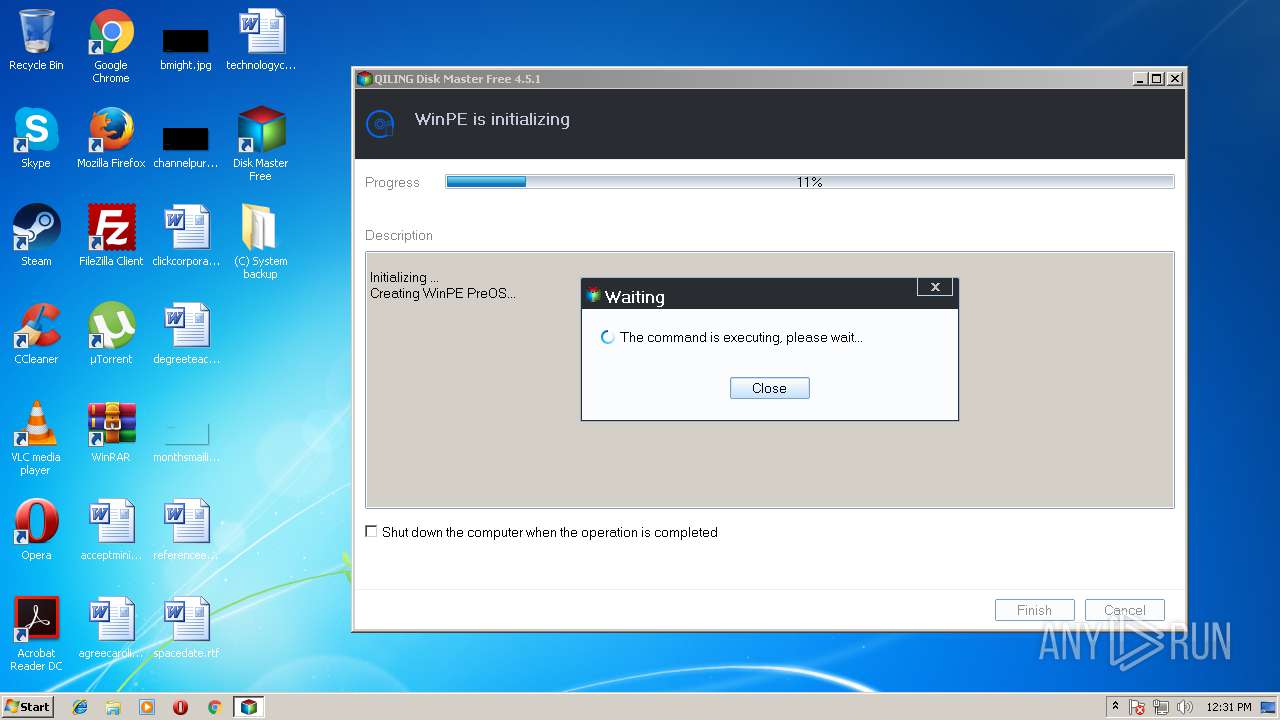
Task: Maximize the QILING Disk Master window
Action: (1157, 78)
